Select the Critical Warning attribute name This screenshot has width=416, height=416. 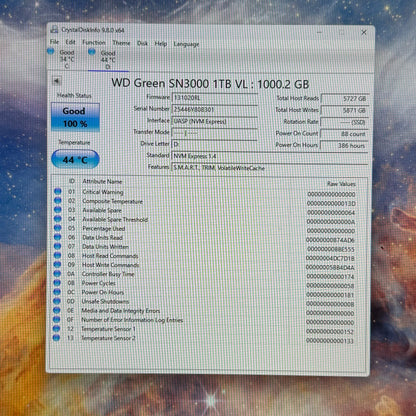[x=103, y=192]
